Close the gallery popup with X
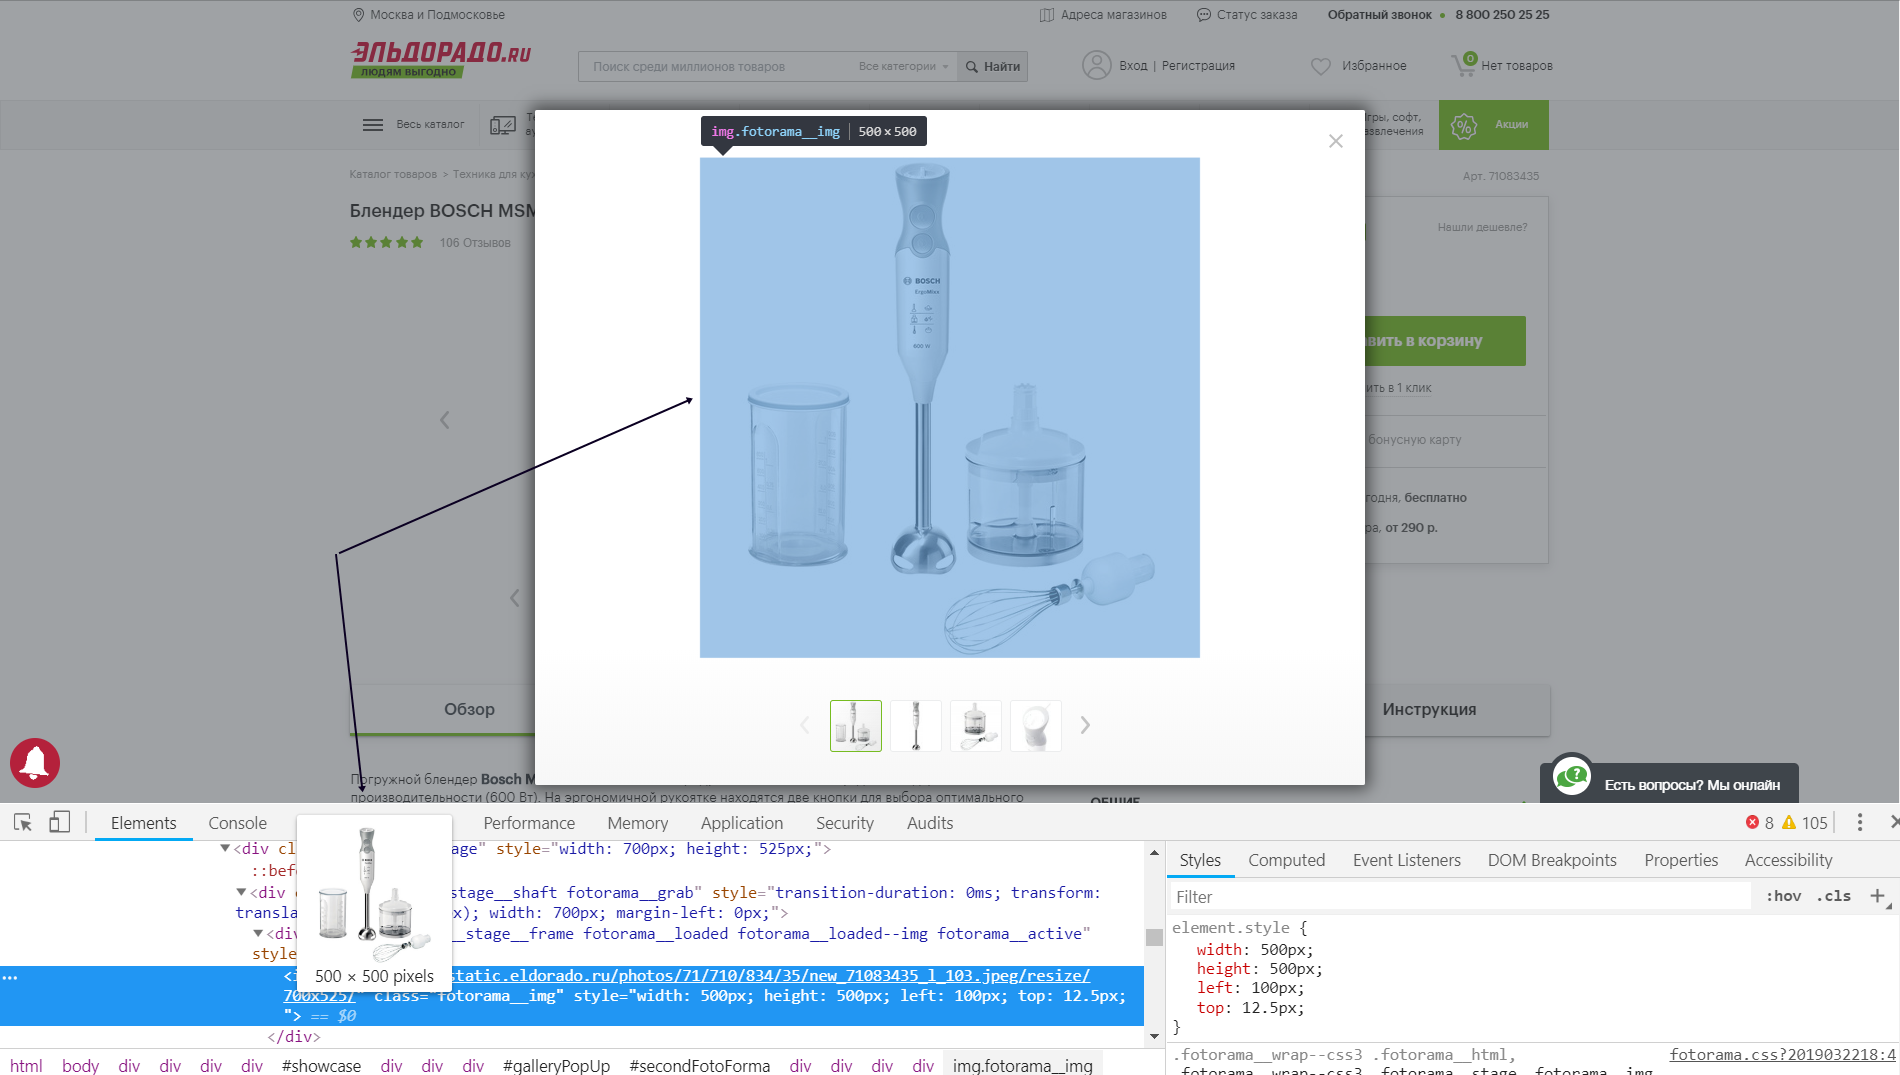1900x1075 pixels. [1335, 141]
